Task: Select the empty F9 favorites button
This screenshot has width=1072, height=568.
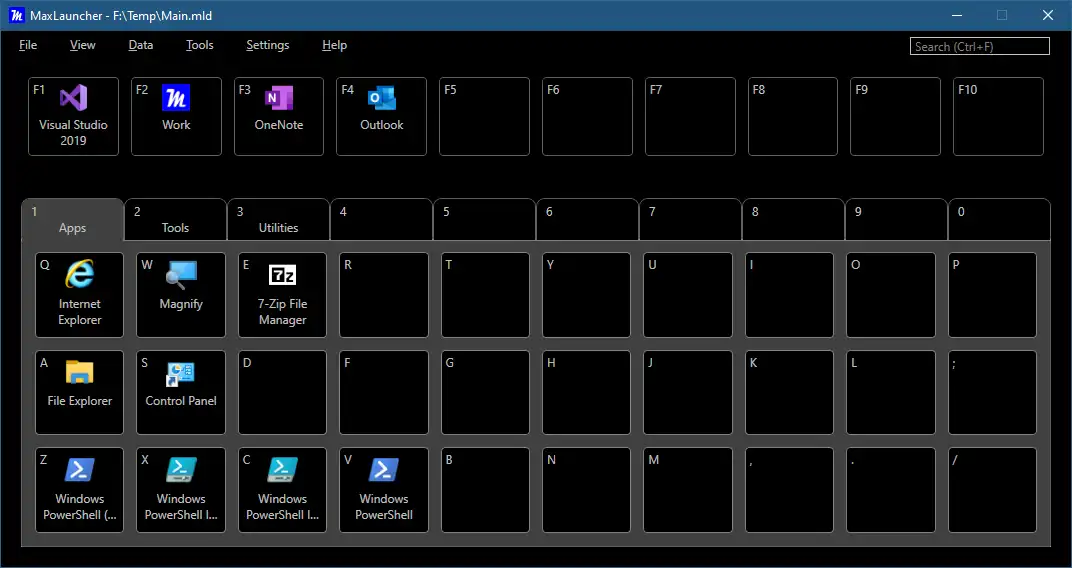Action: tap(896, 116)
